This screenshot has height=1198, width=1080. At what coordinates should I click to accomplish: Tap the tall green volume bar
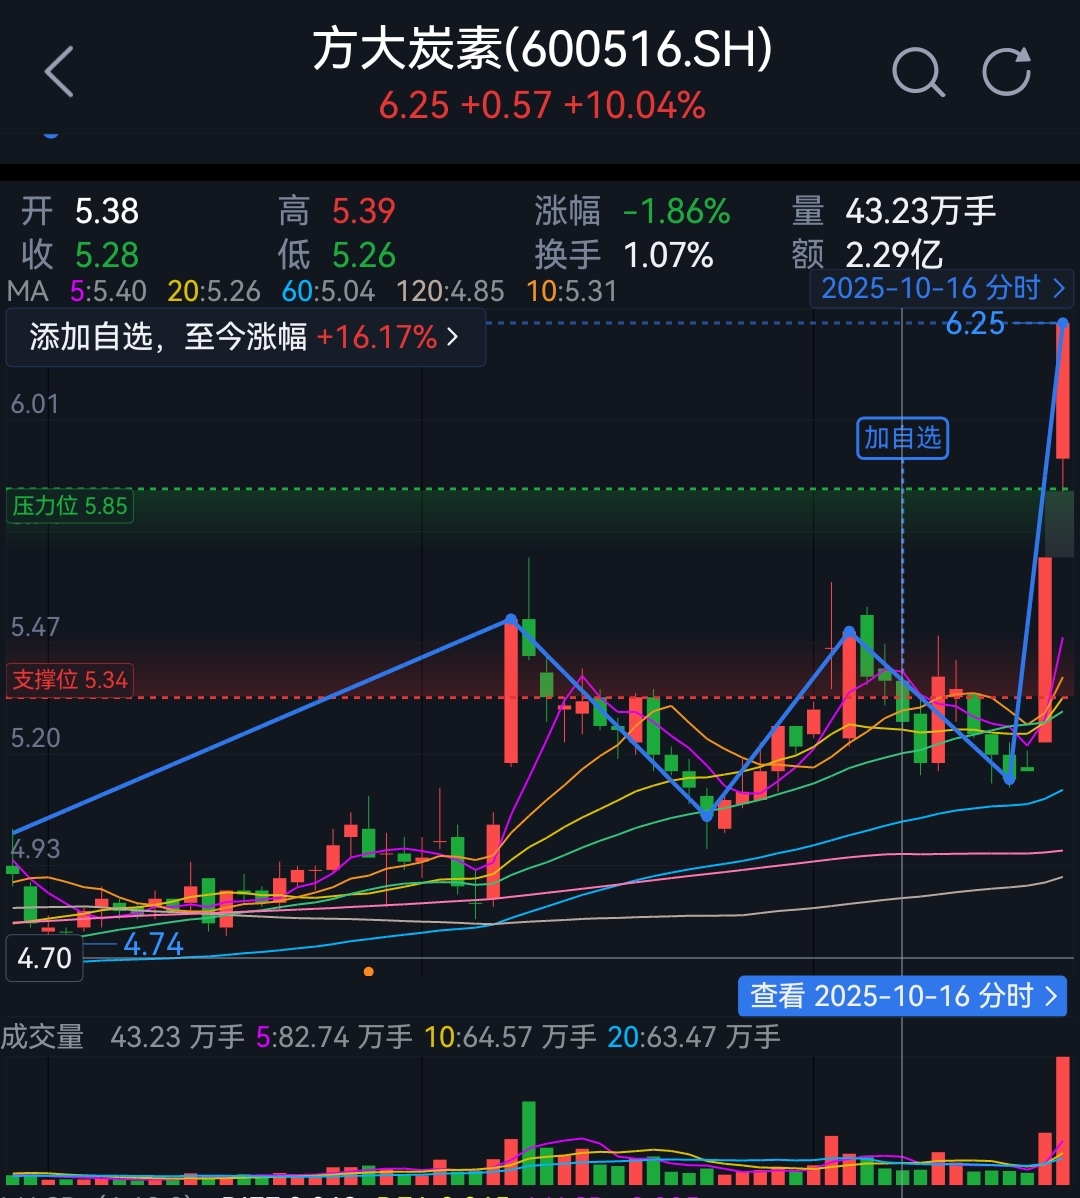[x=529, y=1143]
